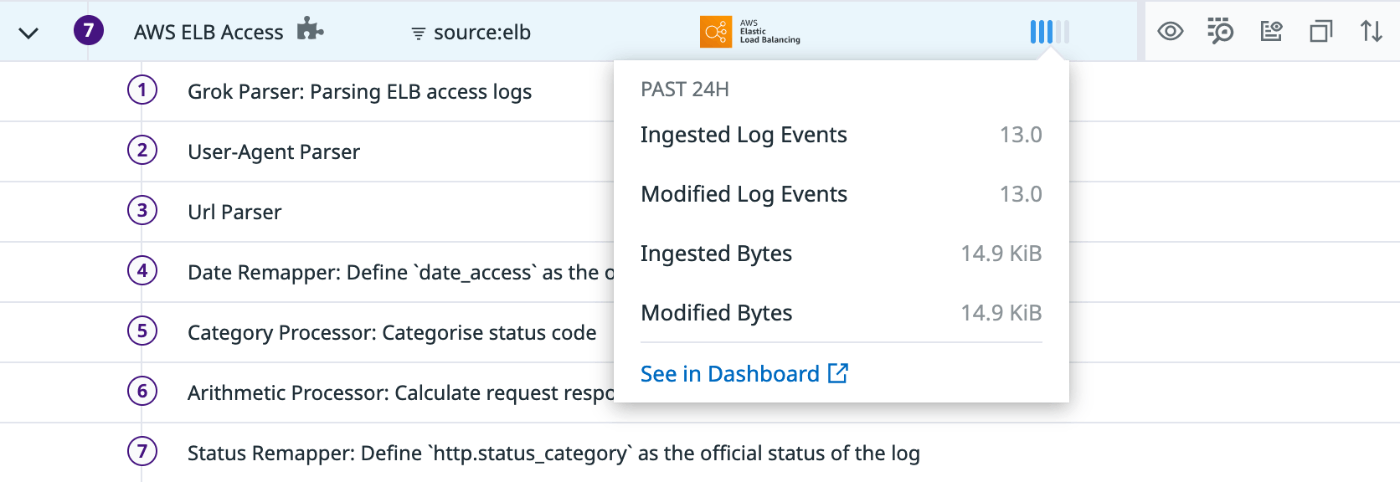Click the reorder up-down arrows icon
This screenshot has height=482, width=1400.
1371,32
